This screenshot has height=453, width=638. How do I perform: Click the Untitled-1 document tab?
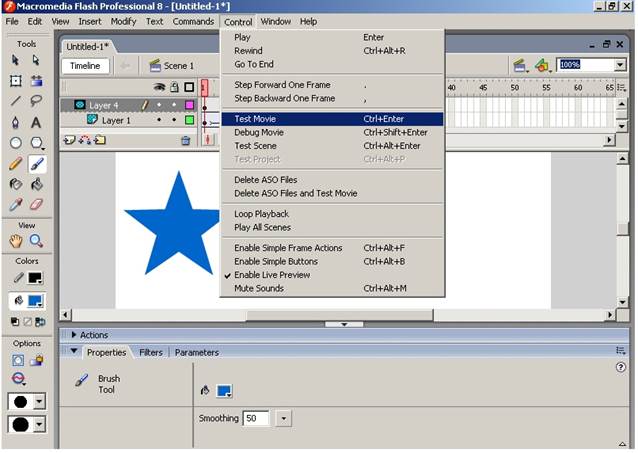coord(87,46)
